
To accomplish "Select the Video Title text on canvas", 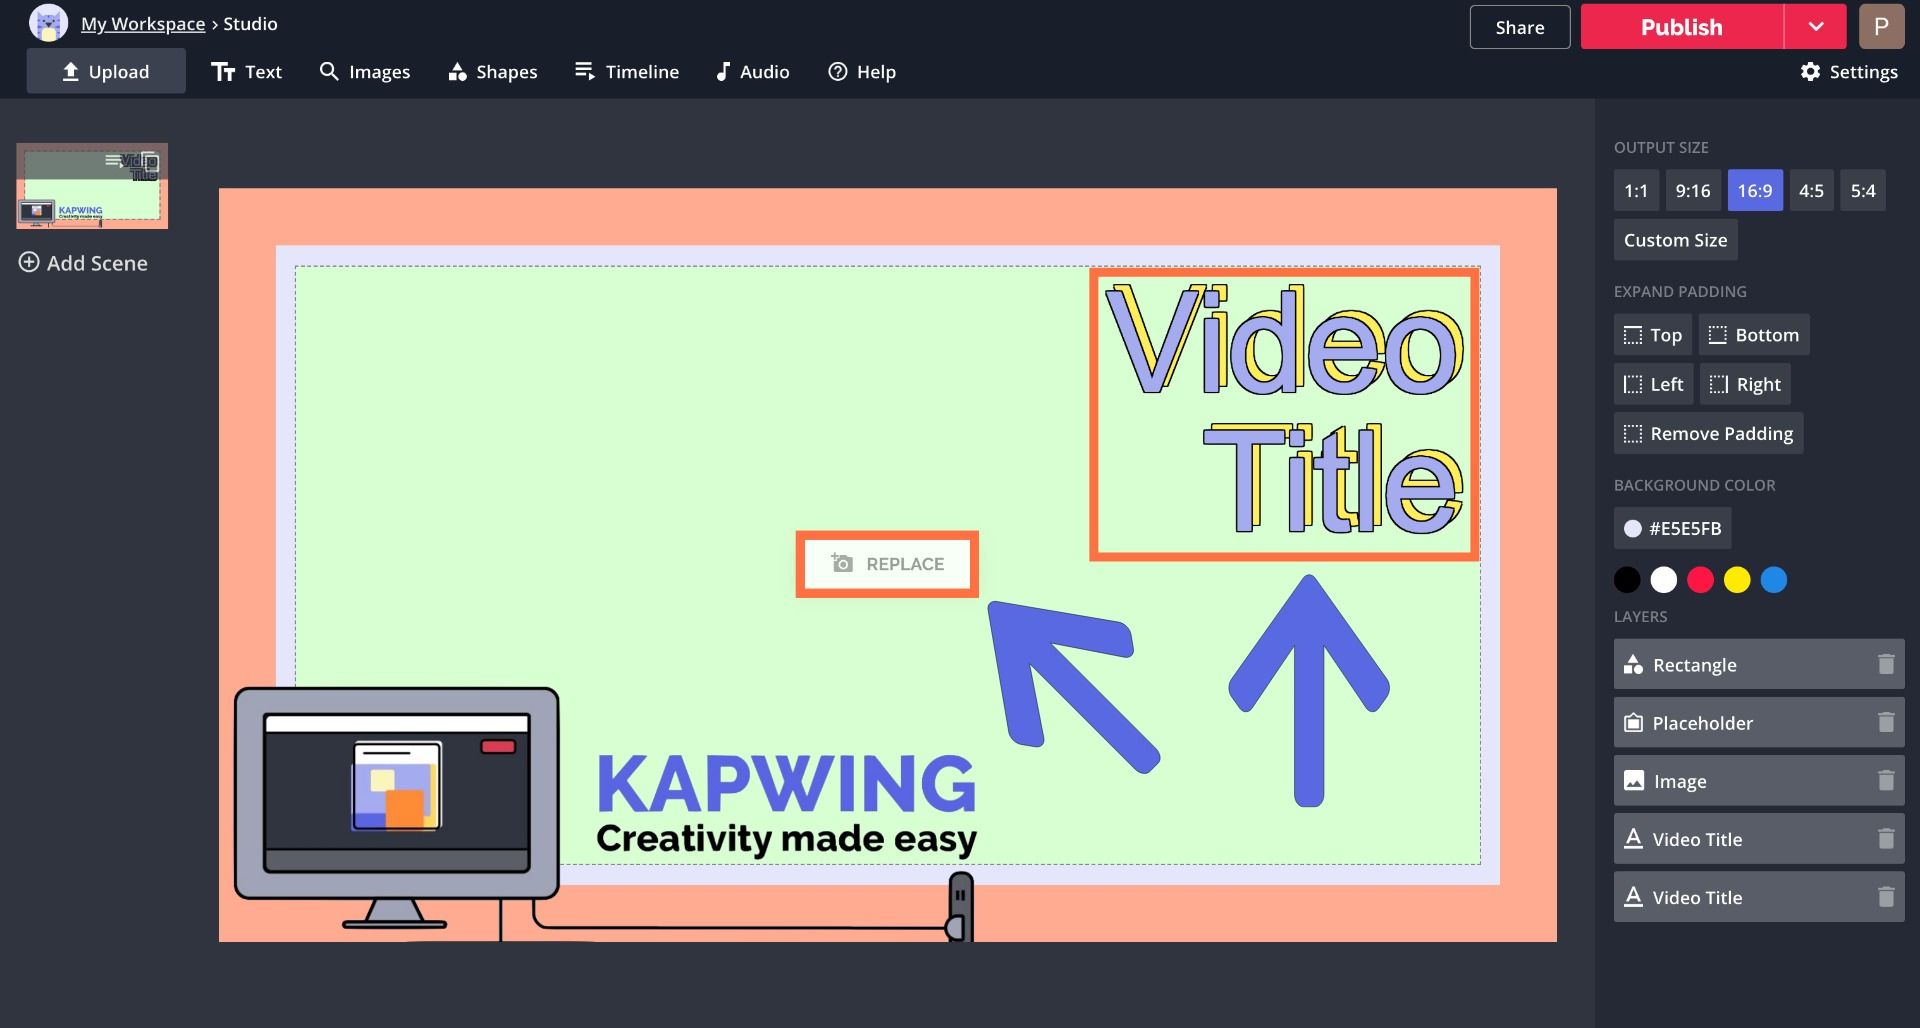I will click(1284, 410).
